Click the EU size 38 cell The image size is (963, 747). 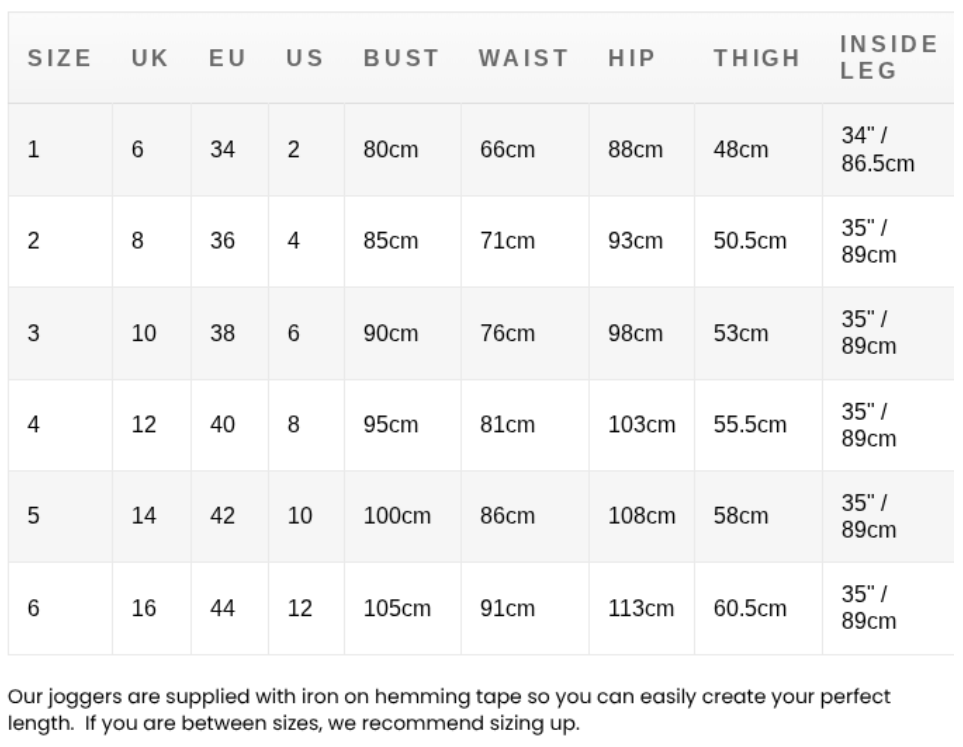[222, 333]
